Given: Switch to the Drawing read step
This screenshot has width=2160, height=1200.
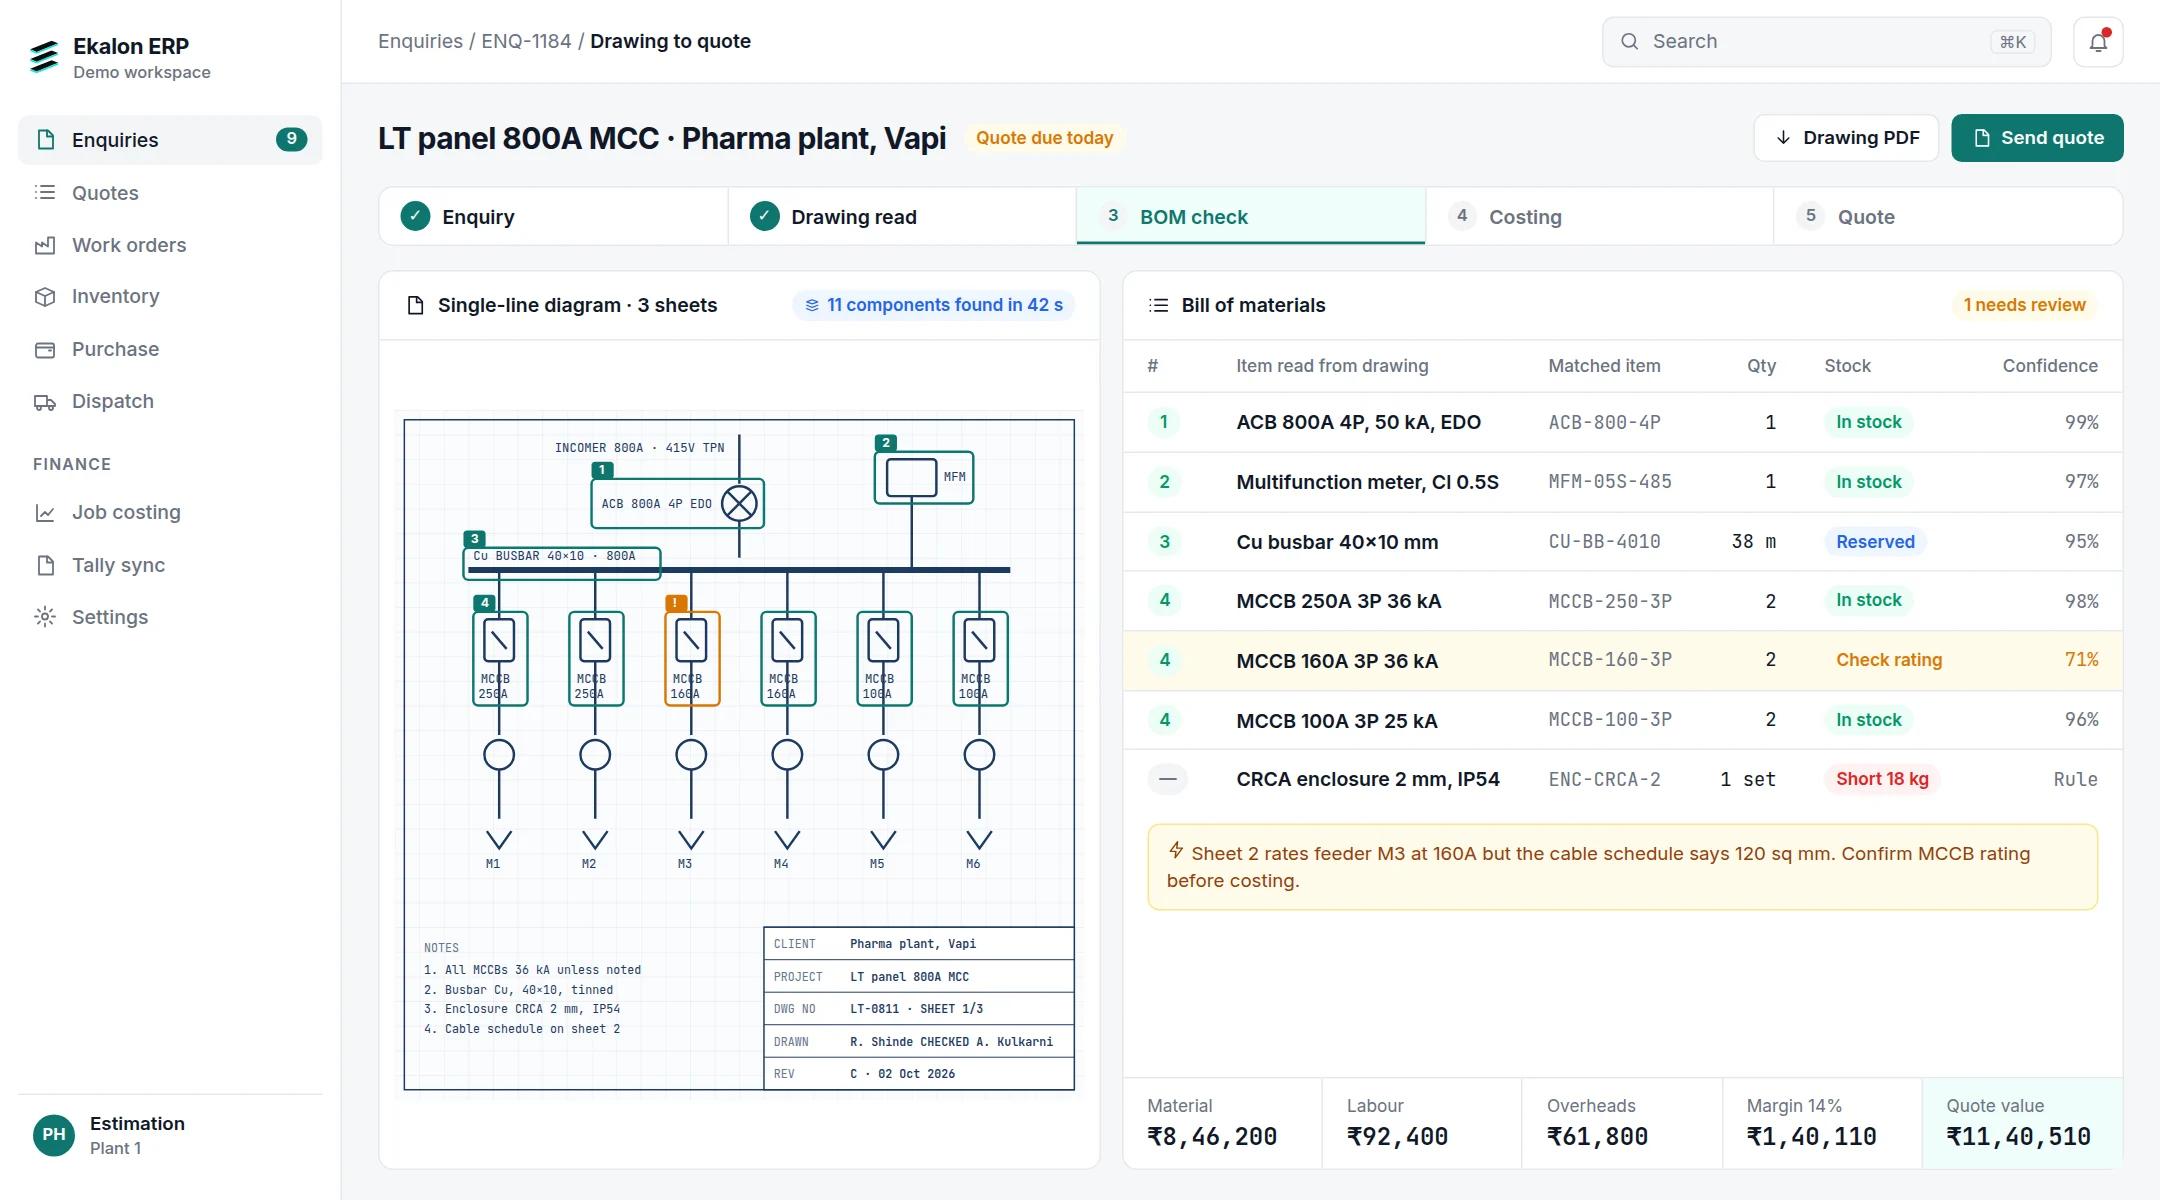Looking at the screenshot, I should [x=902, y=217].
